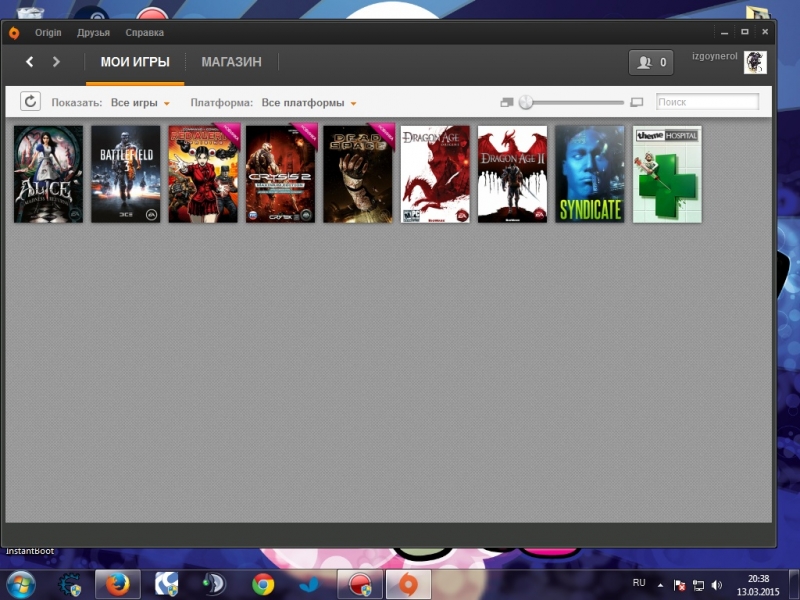The image size is (800, 600).
Task: Click the volume speaker tray icon
Action: pyautogui.click(x=717, y=585)
